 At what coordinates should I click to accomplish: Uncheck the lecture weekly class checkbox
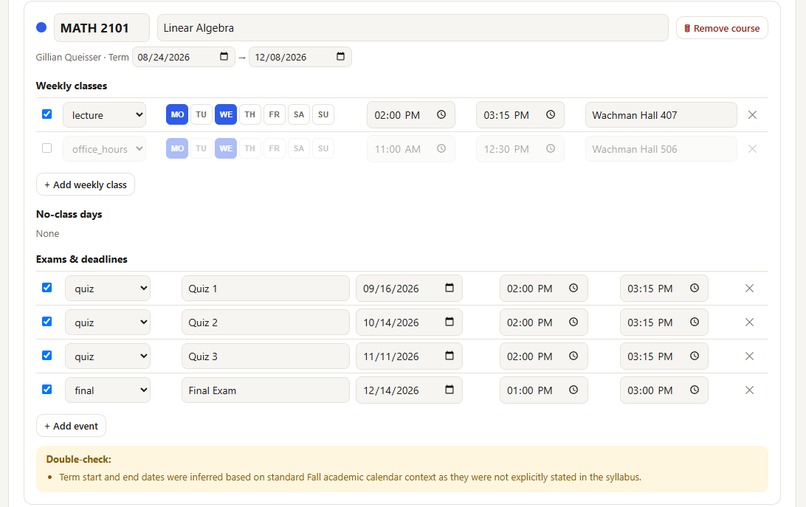pyautogui.click(x=47, y=114)
